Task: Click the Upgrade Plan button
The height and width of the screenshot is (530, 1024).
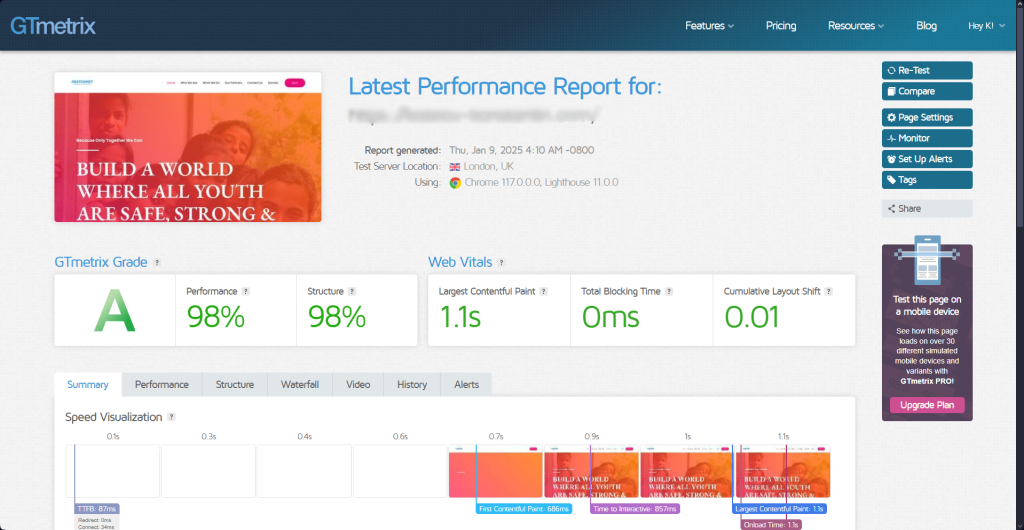Action: tap(927, 405)
